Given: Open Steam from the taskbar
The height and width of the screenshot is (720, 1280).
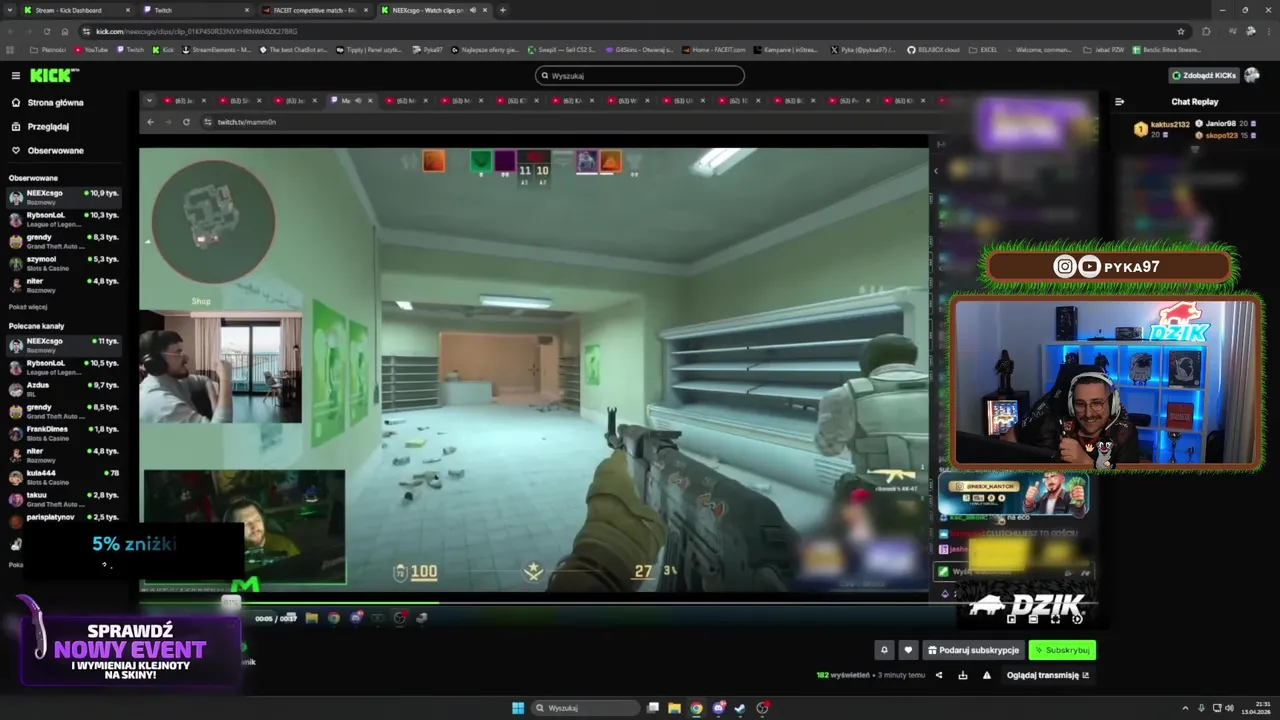Looking at the screenshot, I should pyautogui.click(x=740, y=708).
